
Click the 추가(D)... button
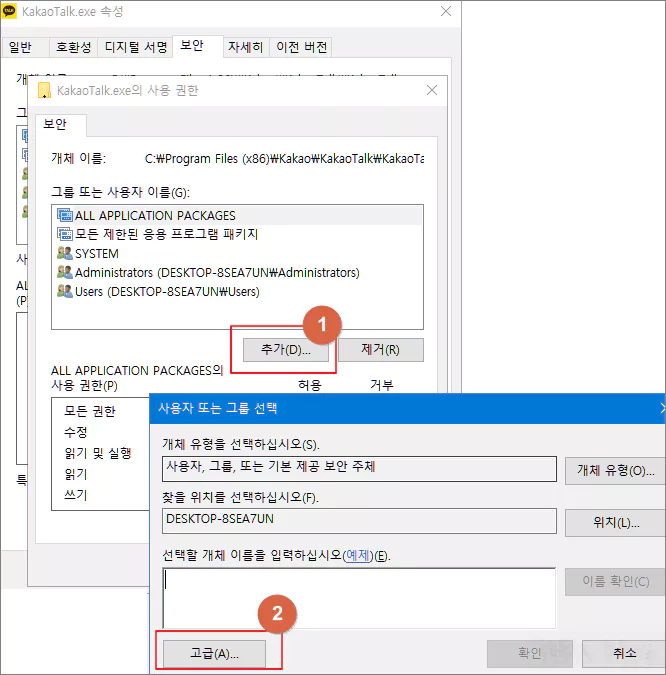point(286,350)
